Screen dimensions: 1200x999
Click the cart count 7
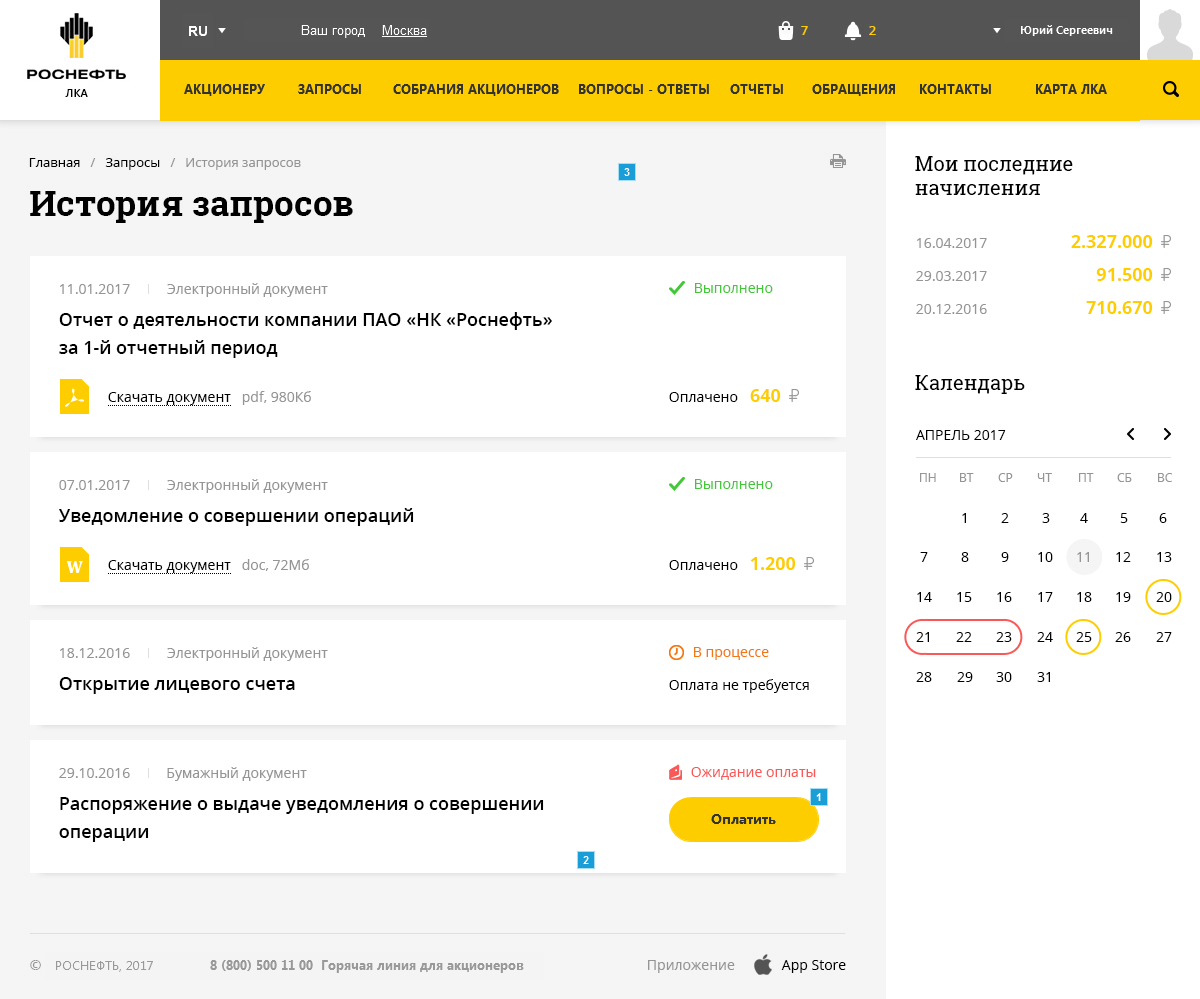tap(804, 31)
